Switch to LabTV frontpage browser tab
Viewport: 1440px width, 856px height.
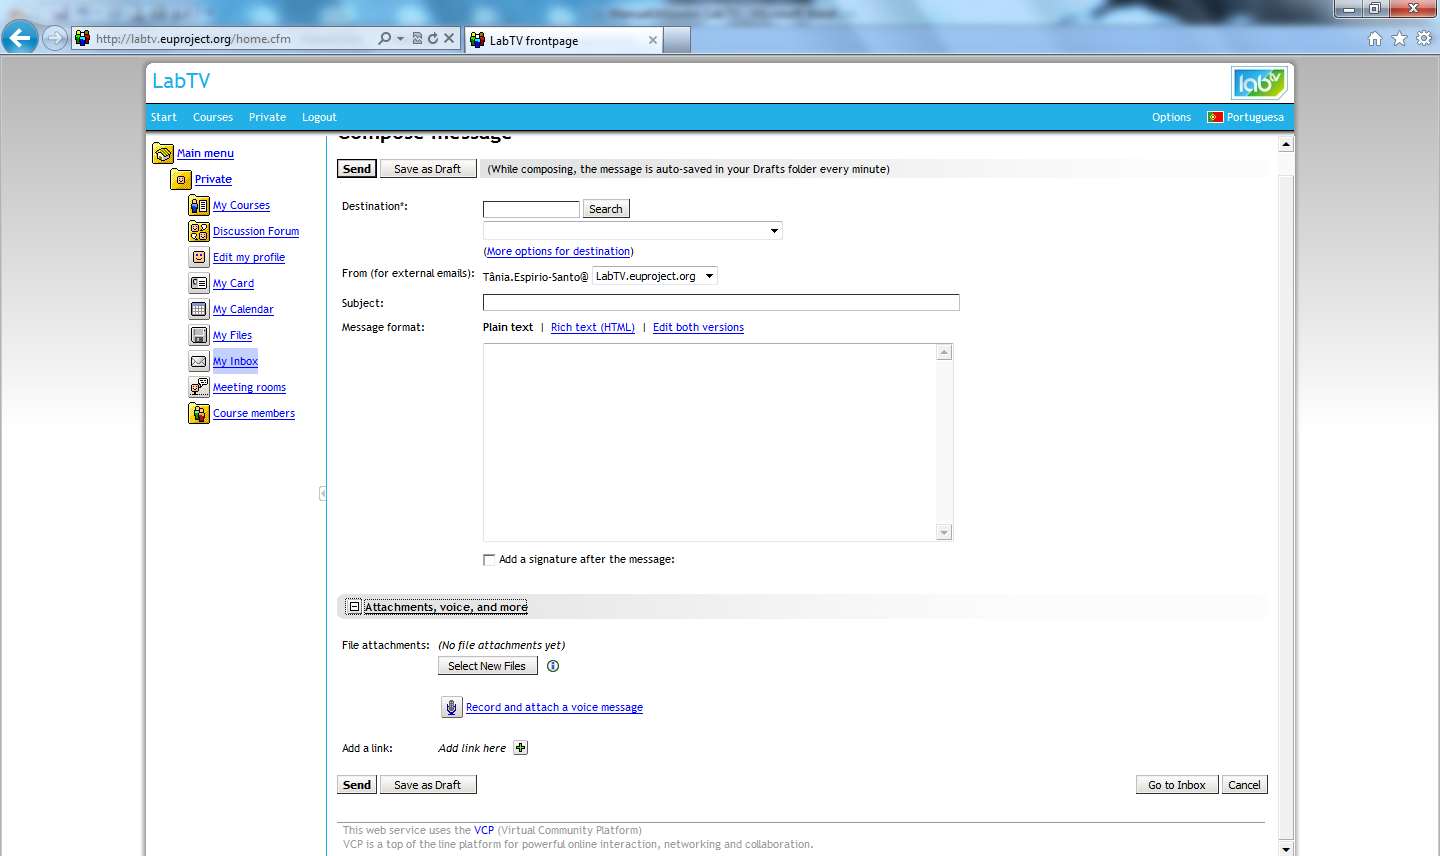[x=564, y=40]
